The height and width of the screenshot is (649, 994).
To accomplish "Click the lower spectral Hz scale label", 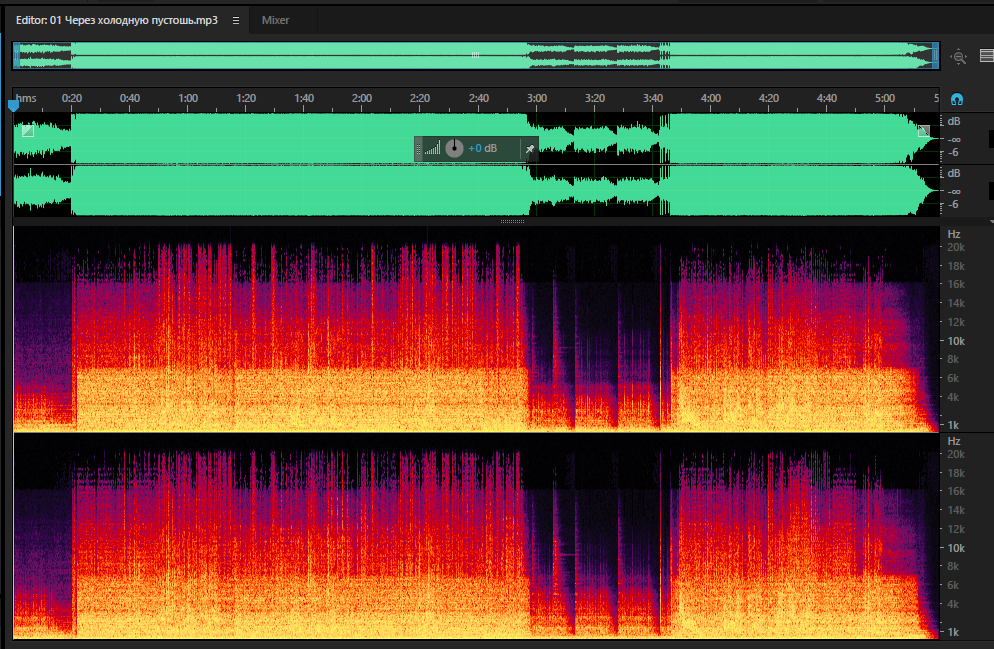I will [954, 441].
